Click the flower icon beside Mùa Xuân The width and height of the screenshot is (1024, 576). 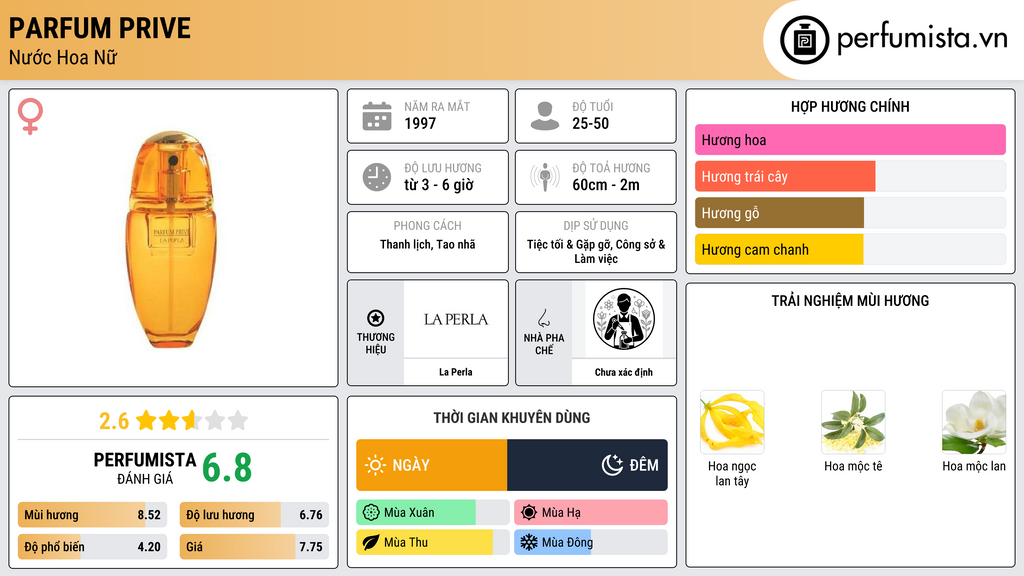pos(370,513)
